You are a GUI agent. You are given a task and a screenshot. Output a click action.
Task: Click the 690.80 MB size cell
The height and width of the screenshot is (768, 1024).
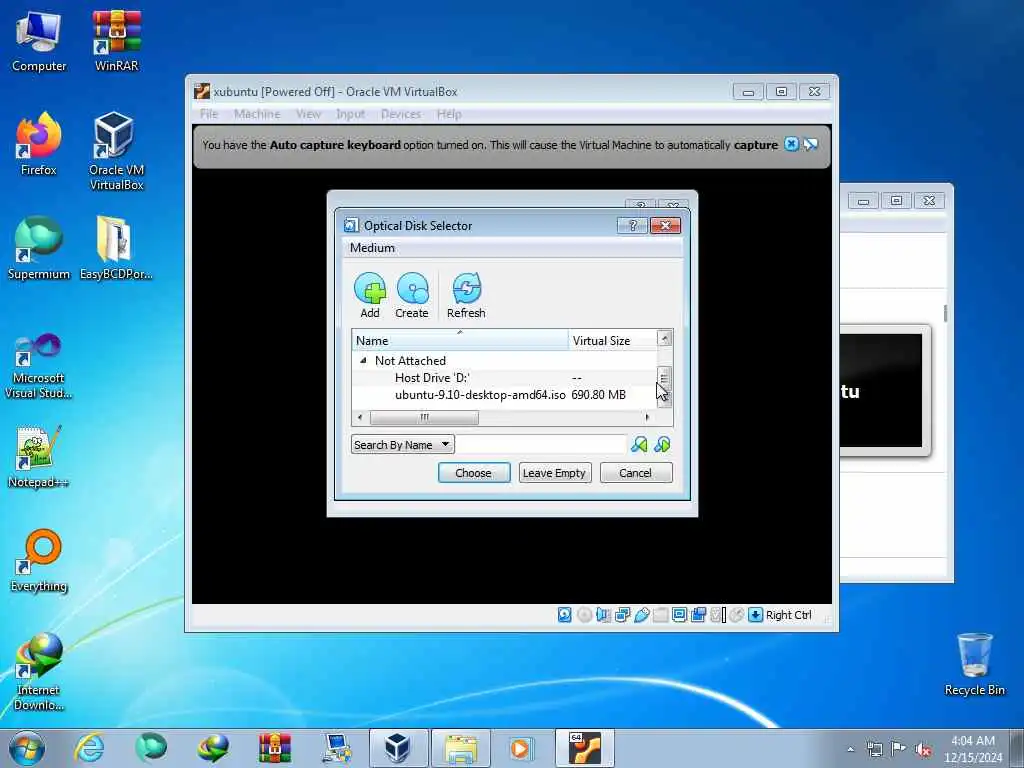[x=598, y=394]
